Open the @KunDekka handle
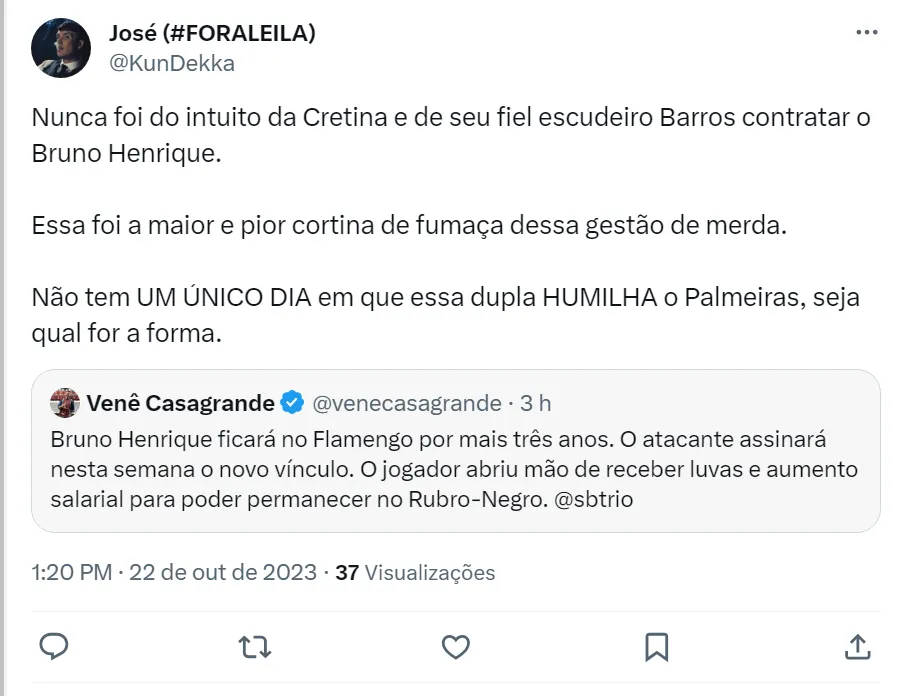 170,63
